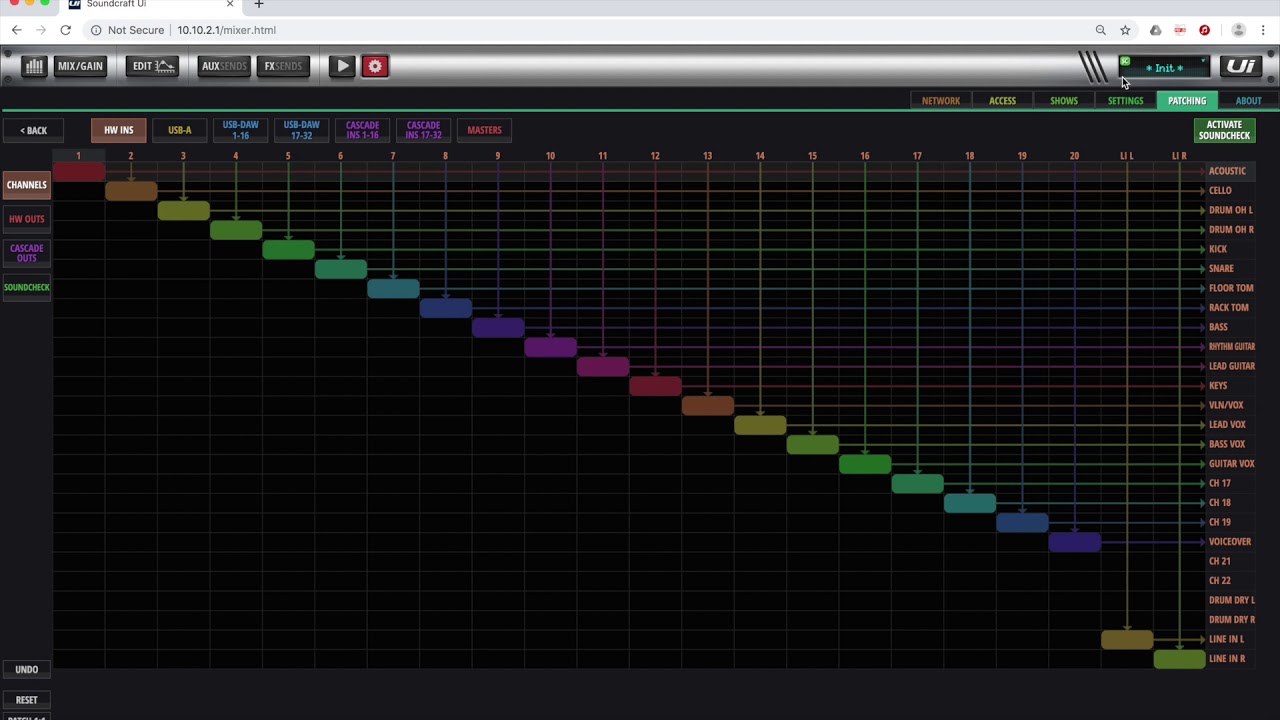
Task: Click patch node for input 12 to KEYS
Action: (655, 386)
